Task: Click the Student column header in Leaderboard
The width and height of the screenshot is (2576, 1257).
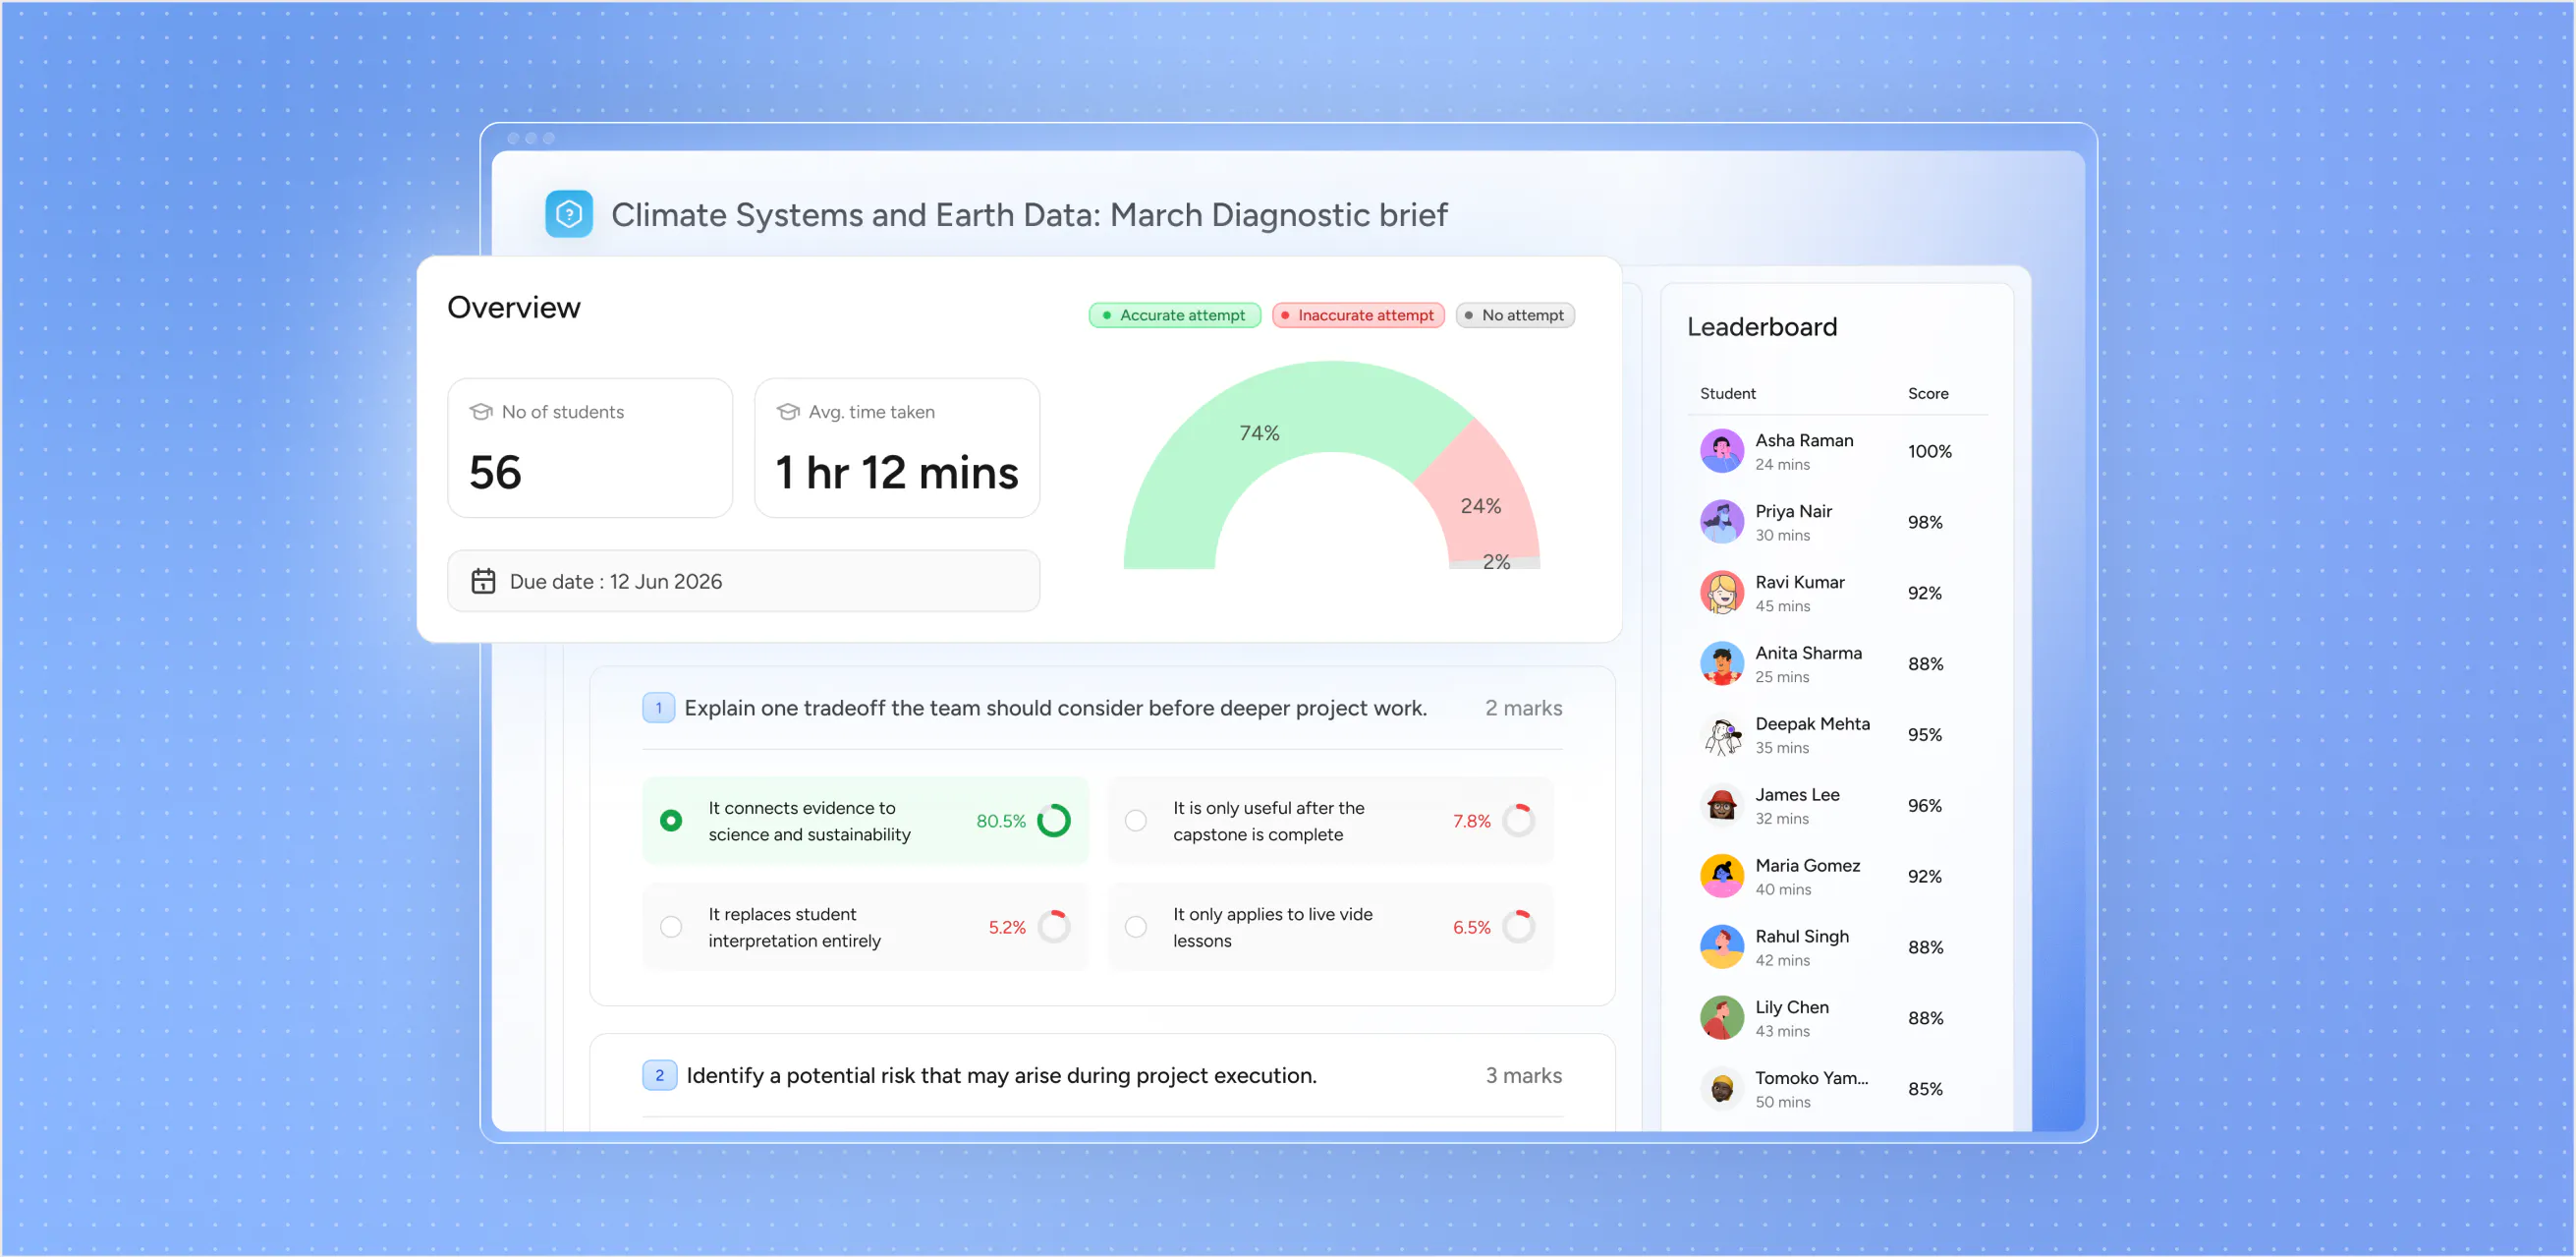Action: (x=1727, y=394)
